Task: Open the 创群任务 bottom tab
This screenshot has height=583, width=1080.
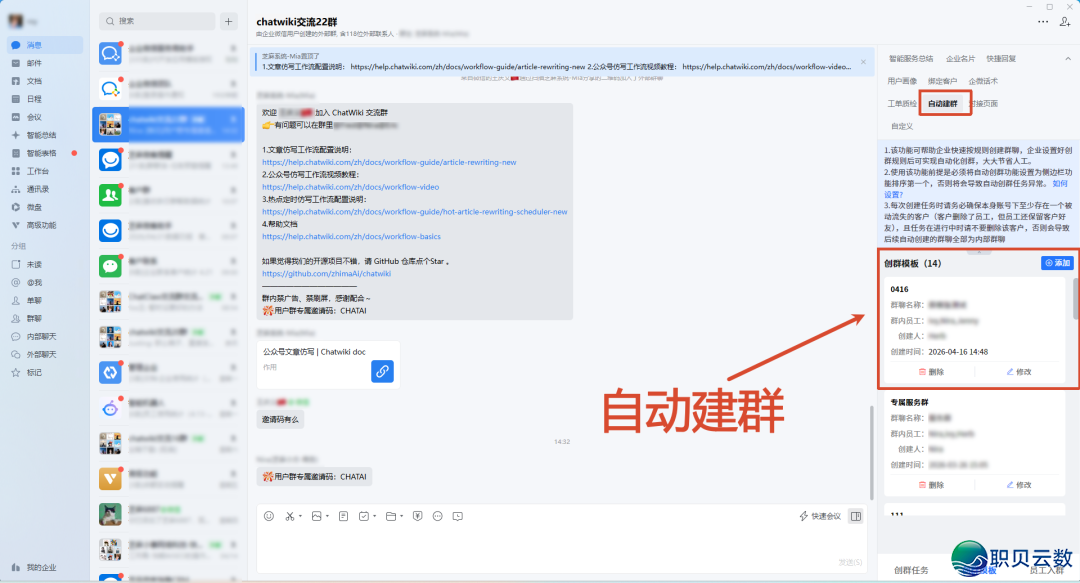Action: pos(911,570)
